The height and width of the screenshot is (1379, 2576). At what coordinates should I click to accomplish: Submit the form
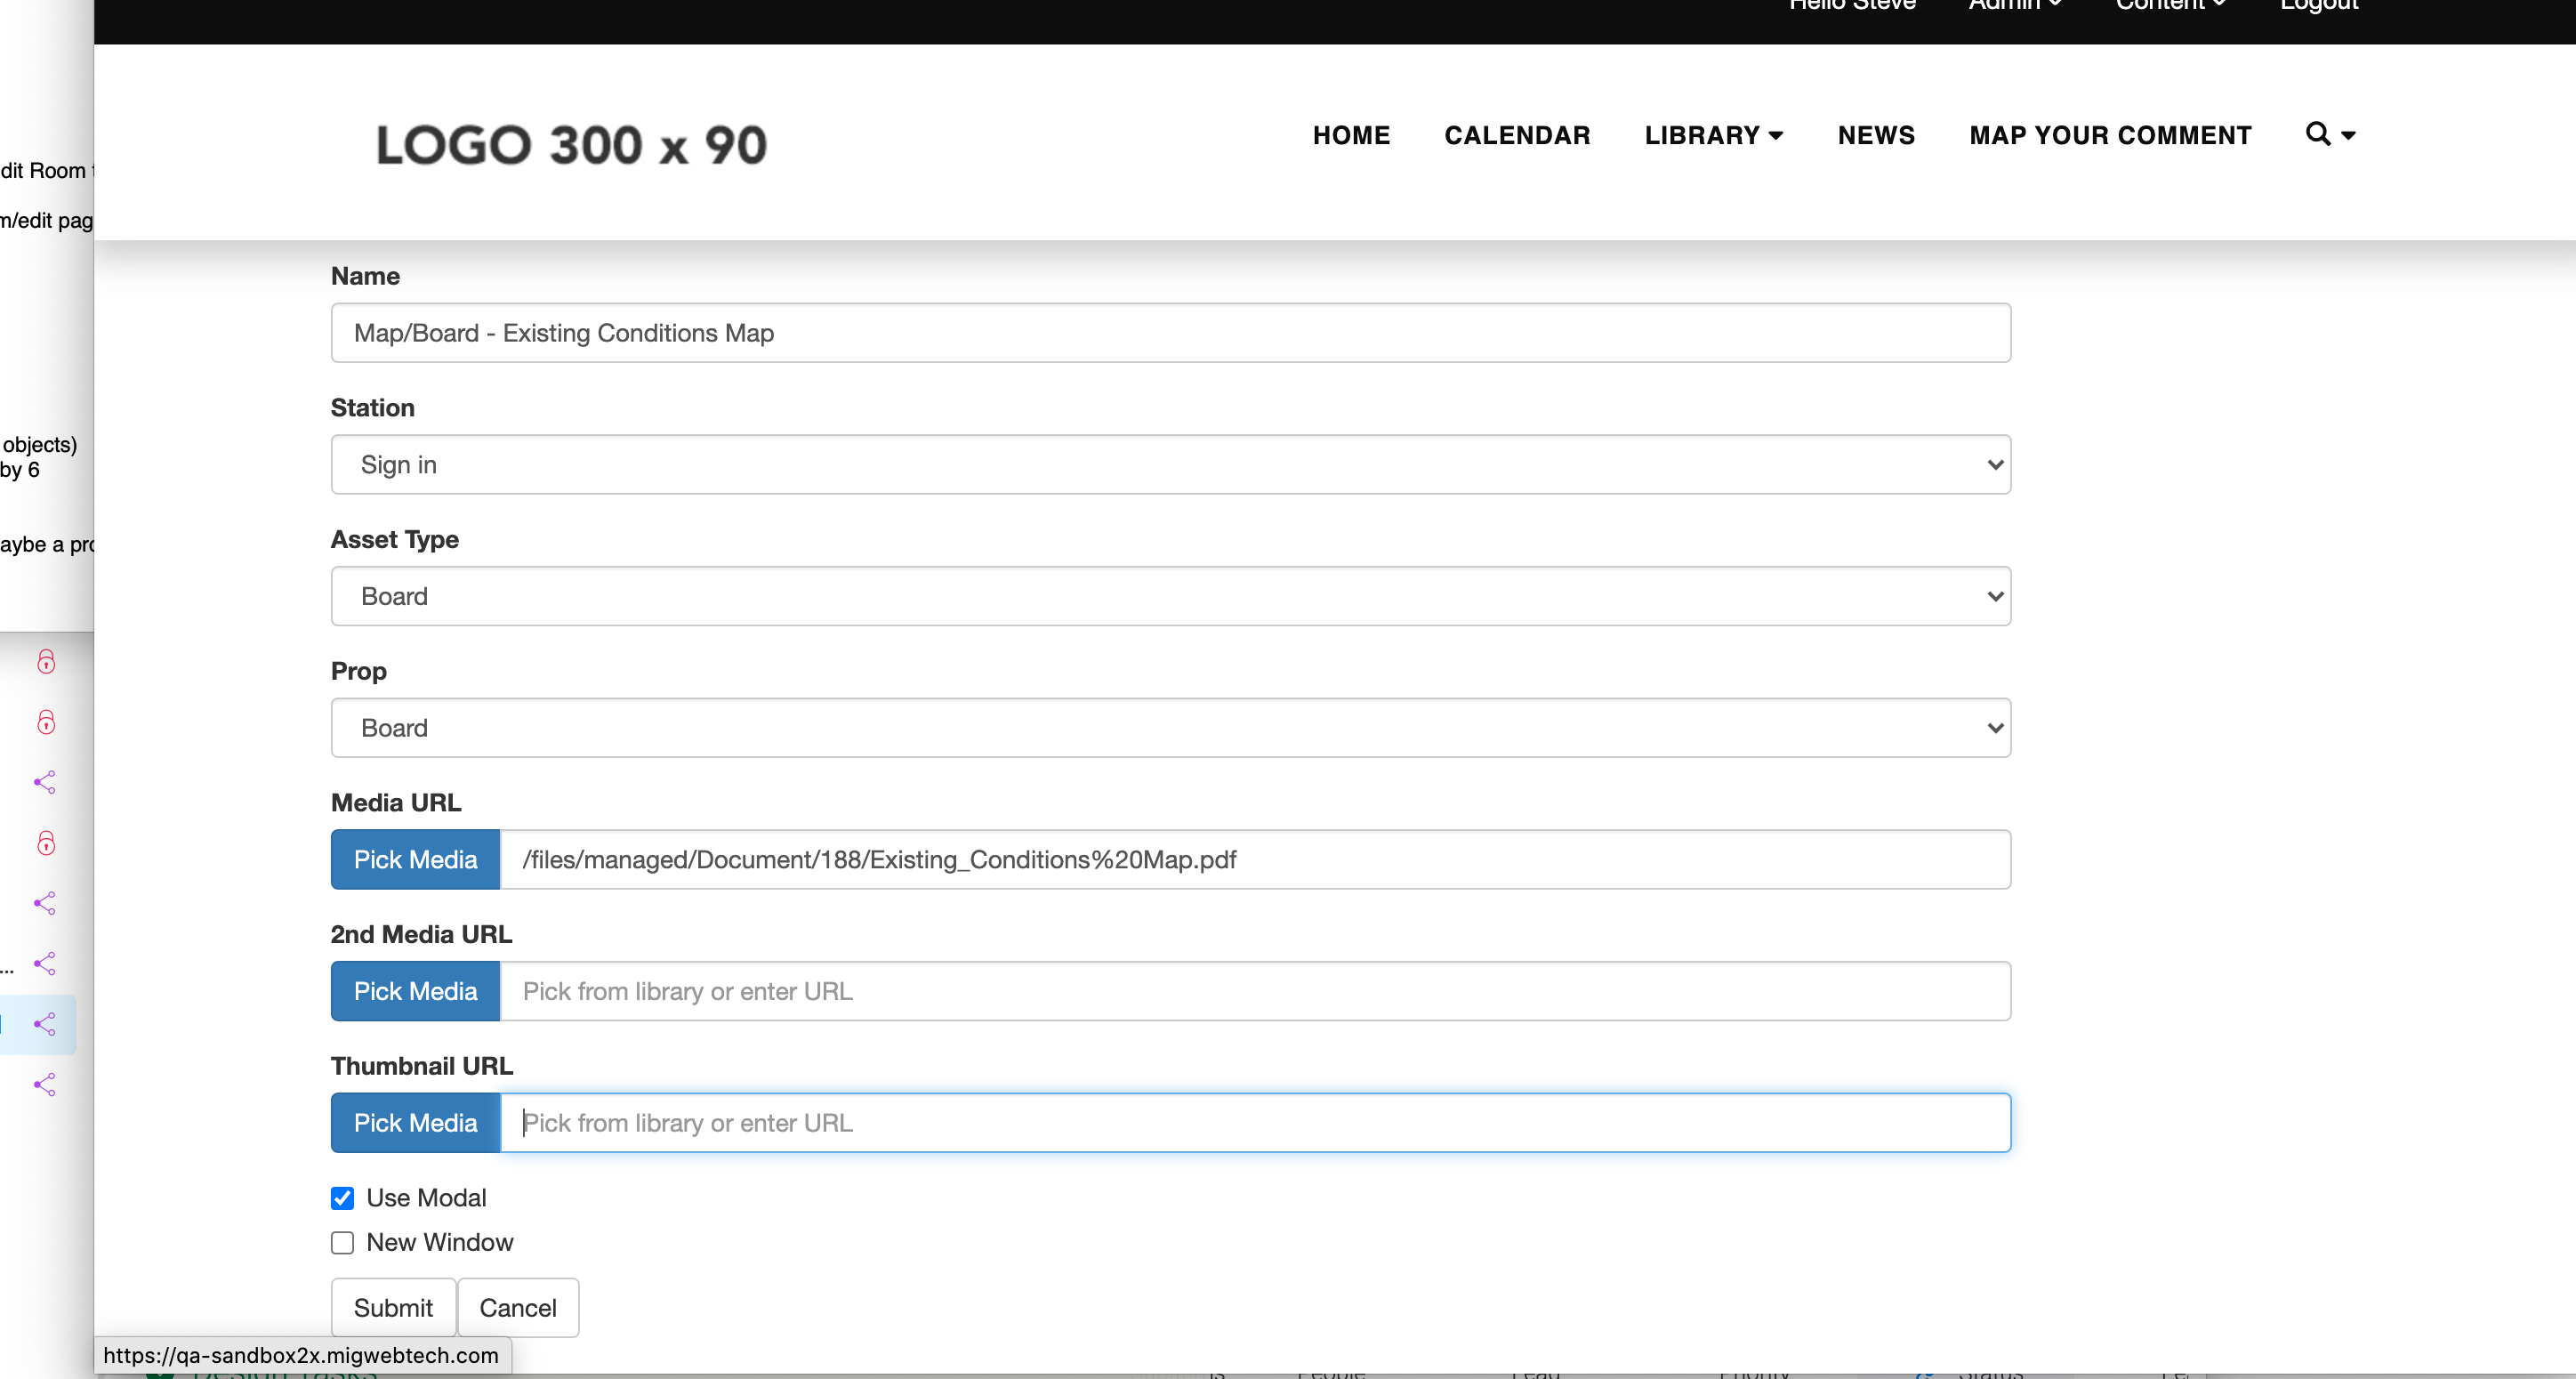(x=393, y=1308)
